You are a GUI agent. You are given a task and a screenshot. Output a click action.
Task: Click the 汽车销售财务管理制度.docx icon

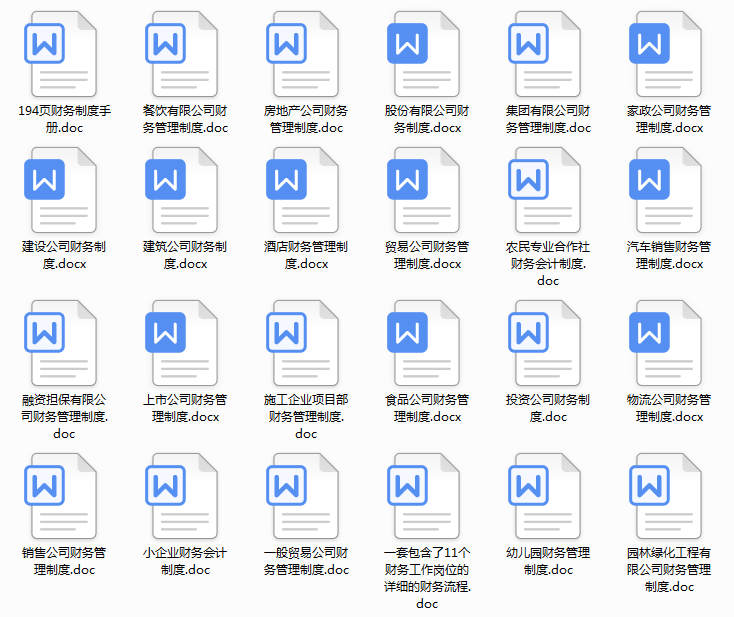tap(665, 190)
